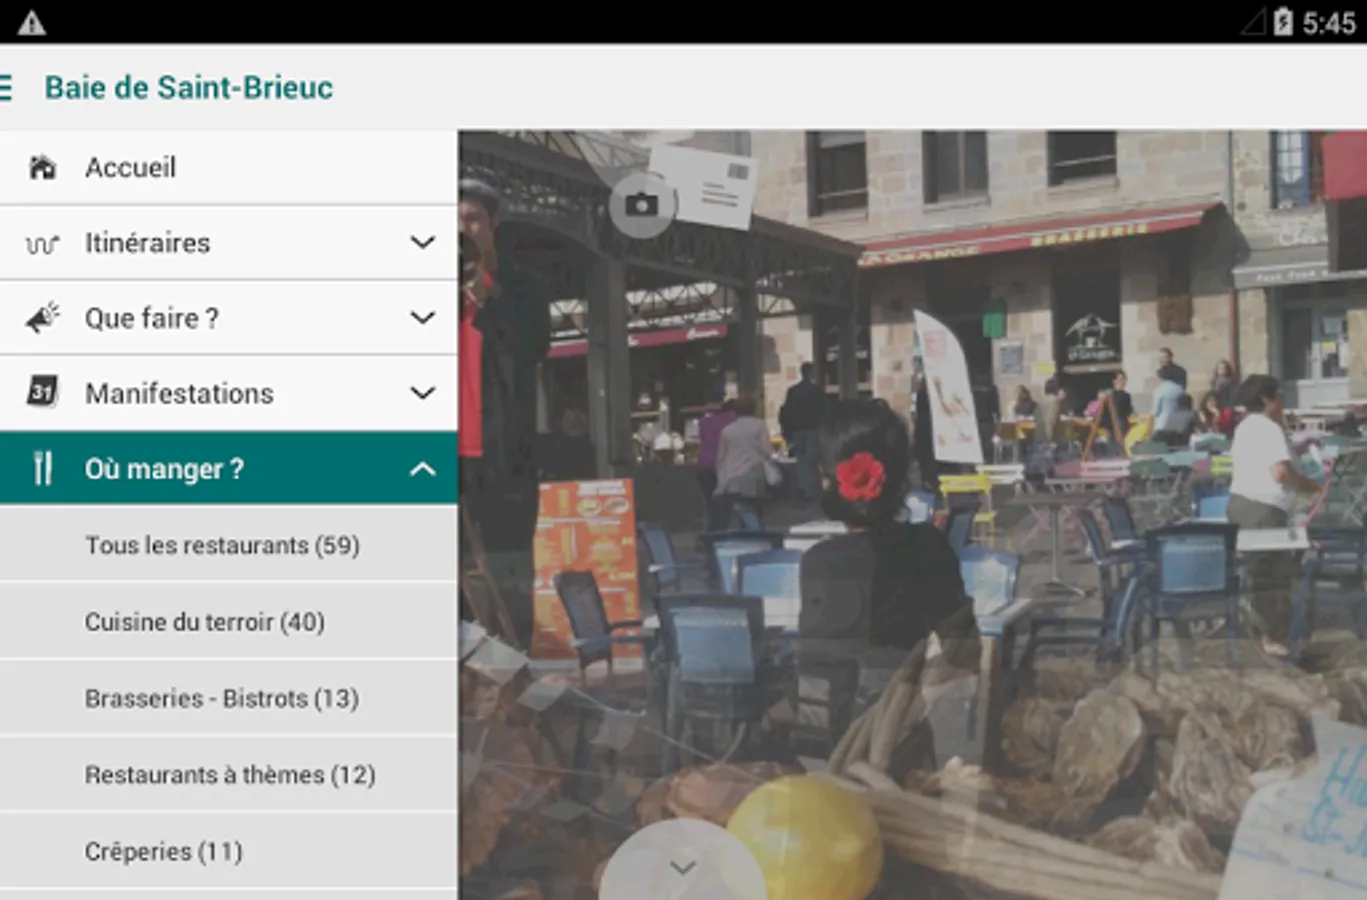Click the Manifestations calendar icon

[x=42, y=392]
